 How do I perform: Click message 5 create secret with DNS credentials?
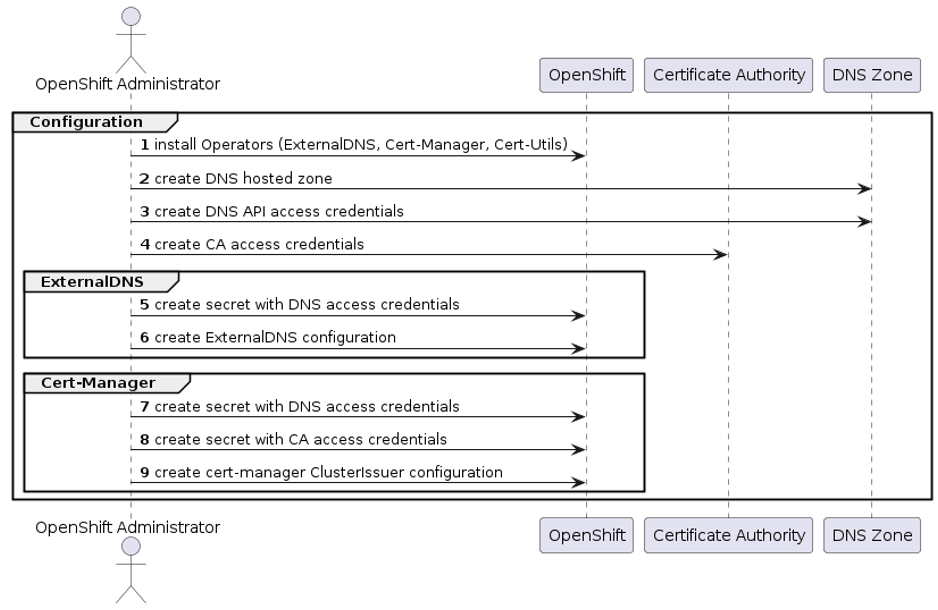[300, 304]
